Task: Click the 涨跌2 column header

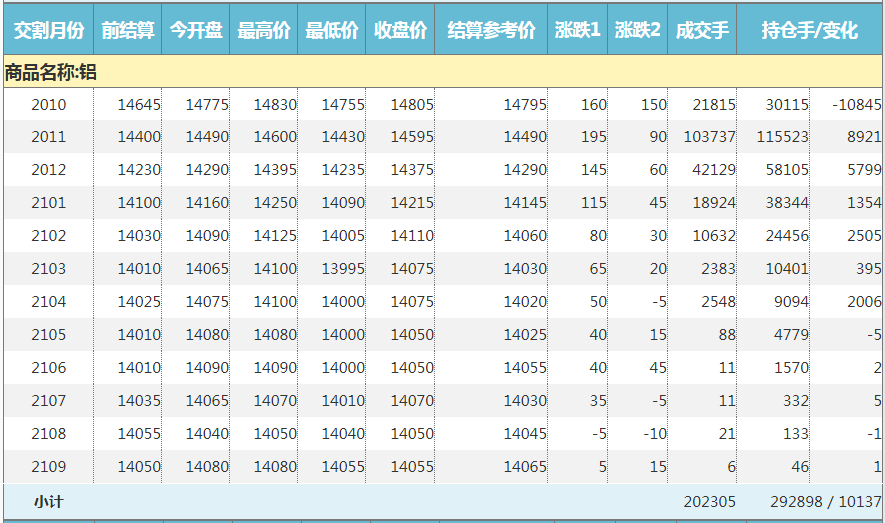Action: [x=638, y=30]
